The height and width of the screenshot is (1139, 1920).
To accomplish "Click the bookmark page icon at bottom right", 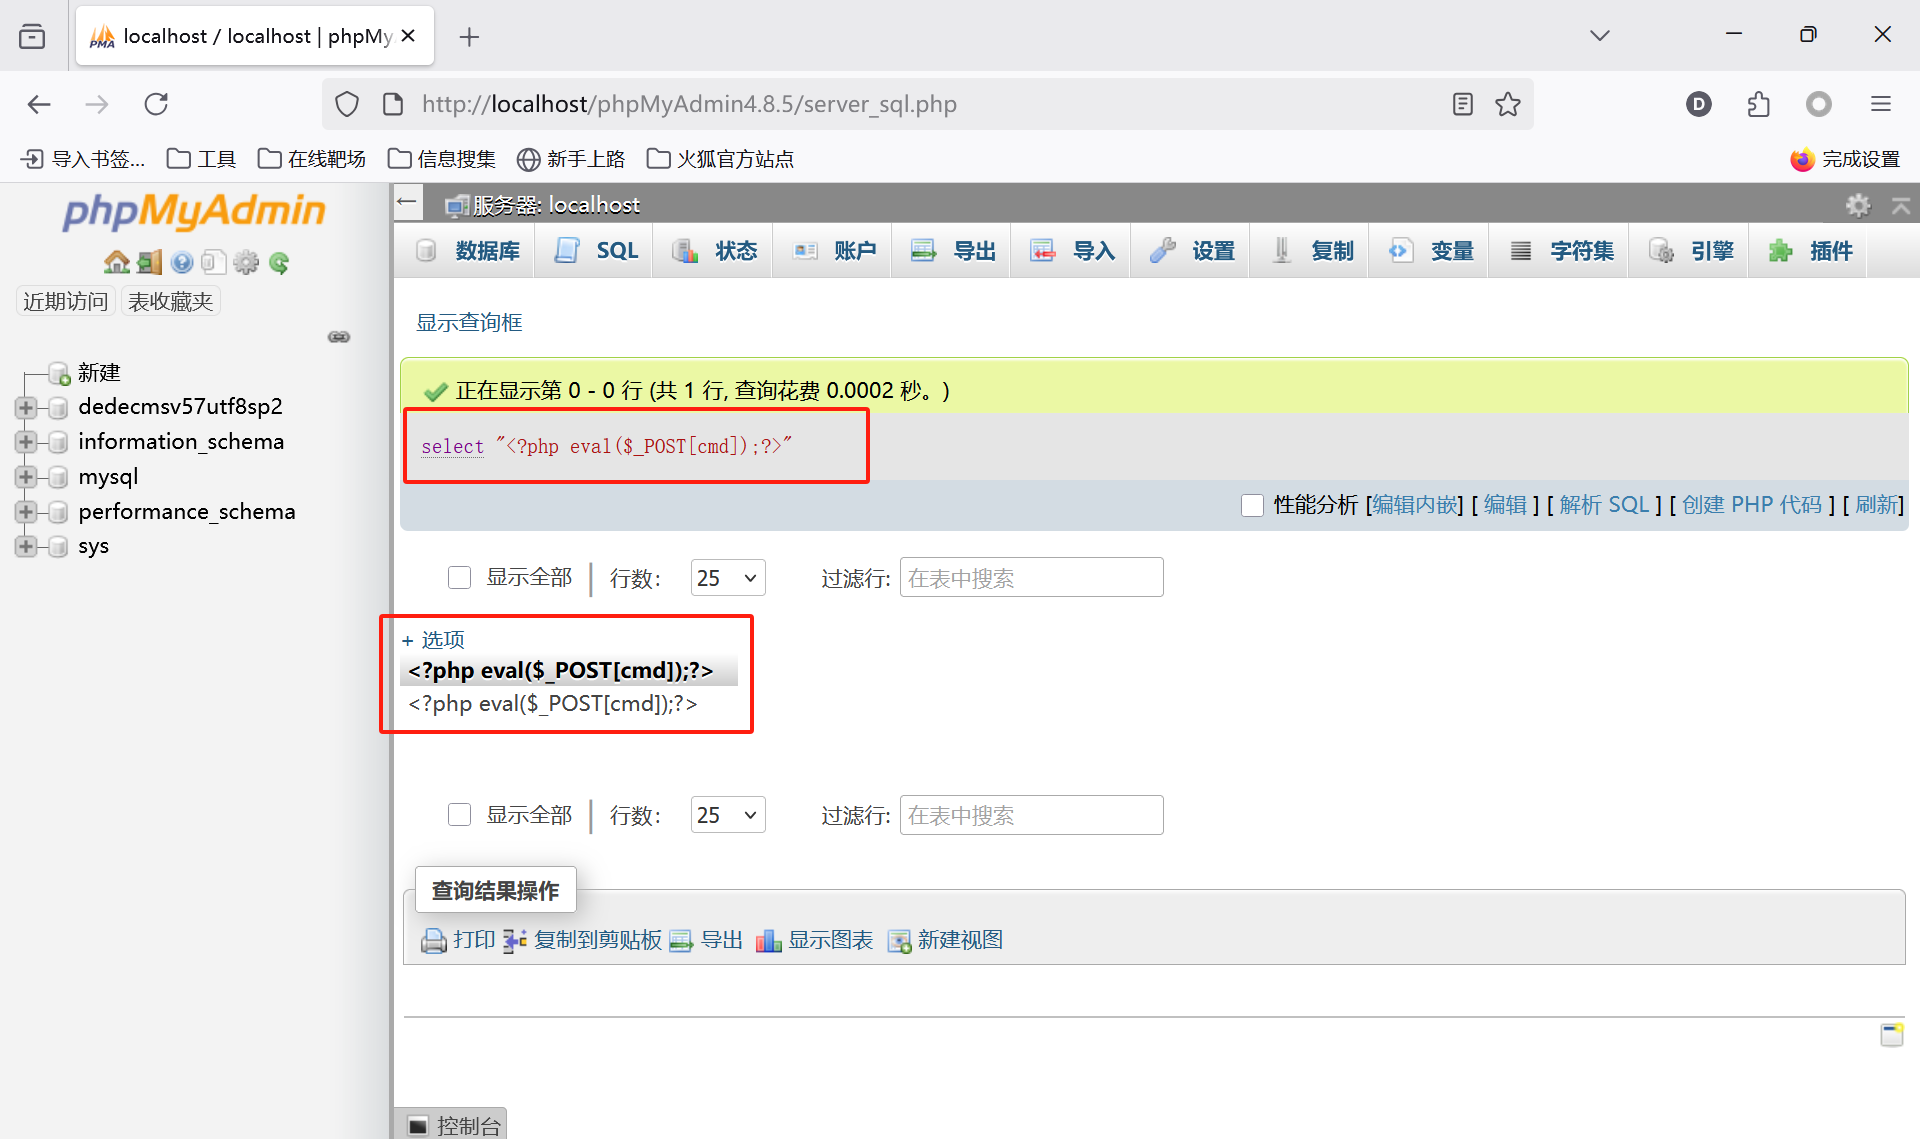I will (x=1892, y=1035).
